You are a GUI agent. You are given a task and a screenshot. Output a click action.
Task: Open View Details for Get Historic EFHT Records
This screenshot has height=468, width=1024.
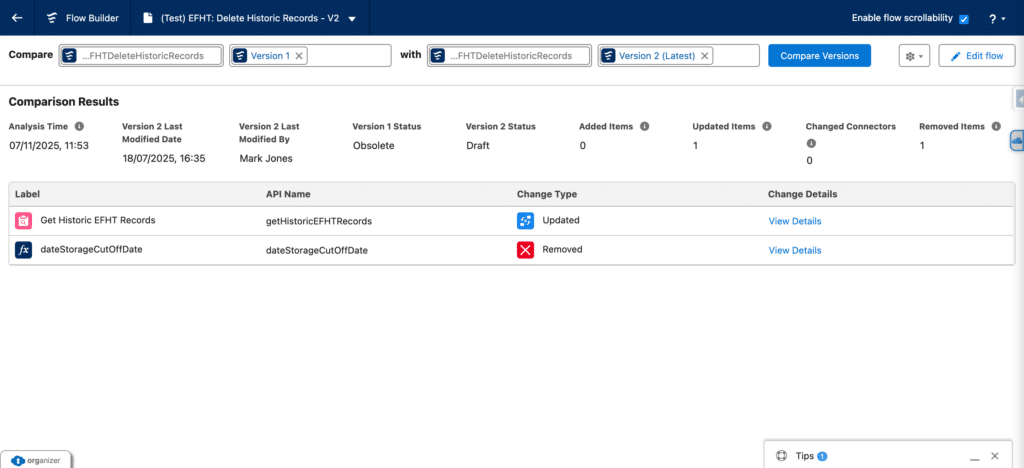(794, 221)
